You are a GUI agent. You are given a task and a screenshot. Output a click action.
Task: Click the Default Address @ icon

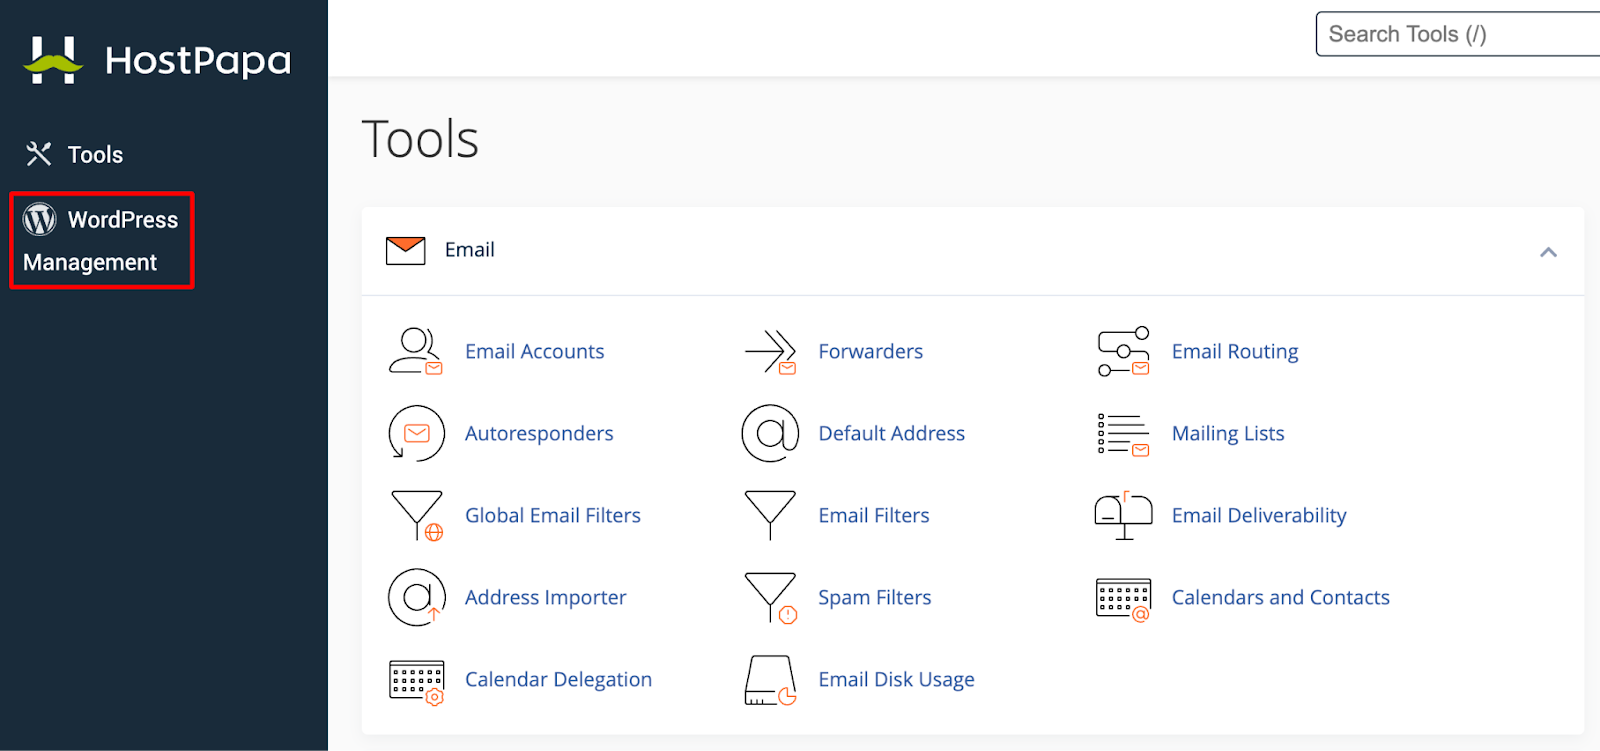[770, 433]
